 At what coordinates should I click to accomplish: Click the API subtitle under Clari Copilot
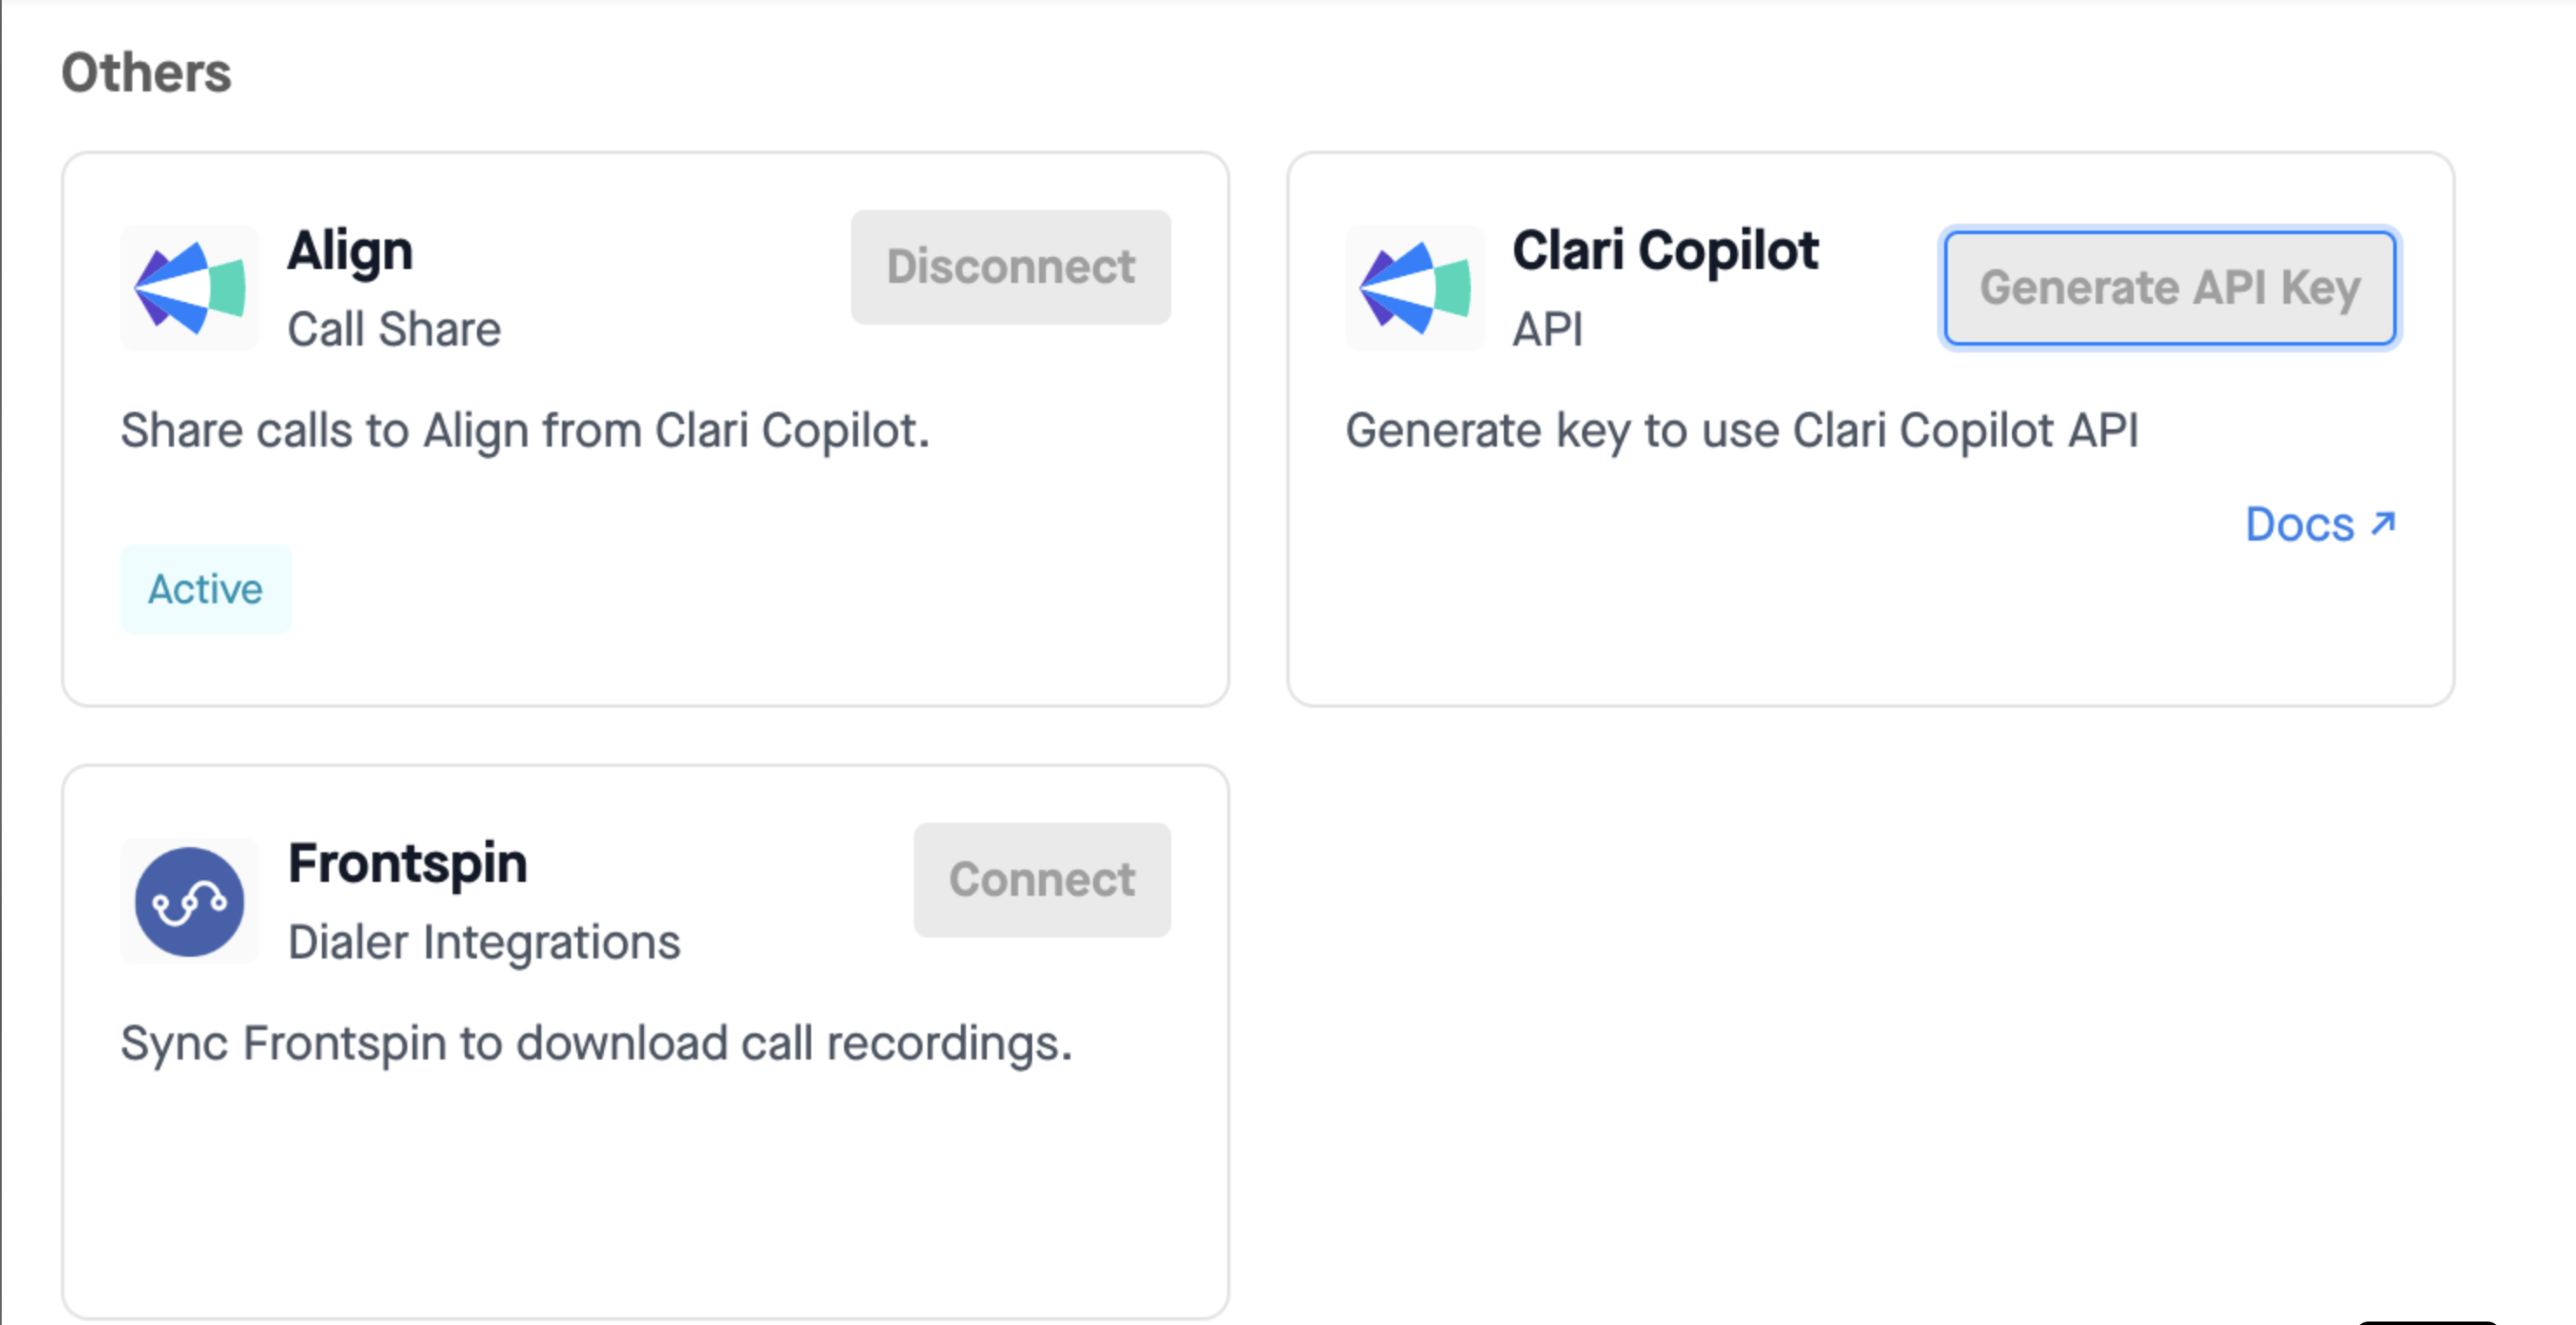[x=1547, y=329]
